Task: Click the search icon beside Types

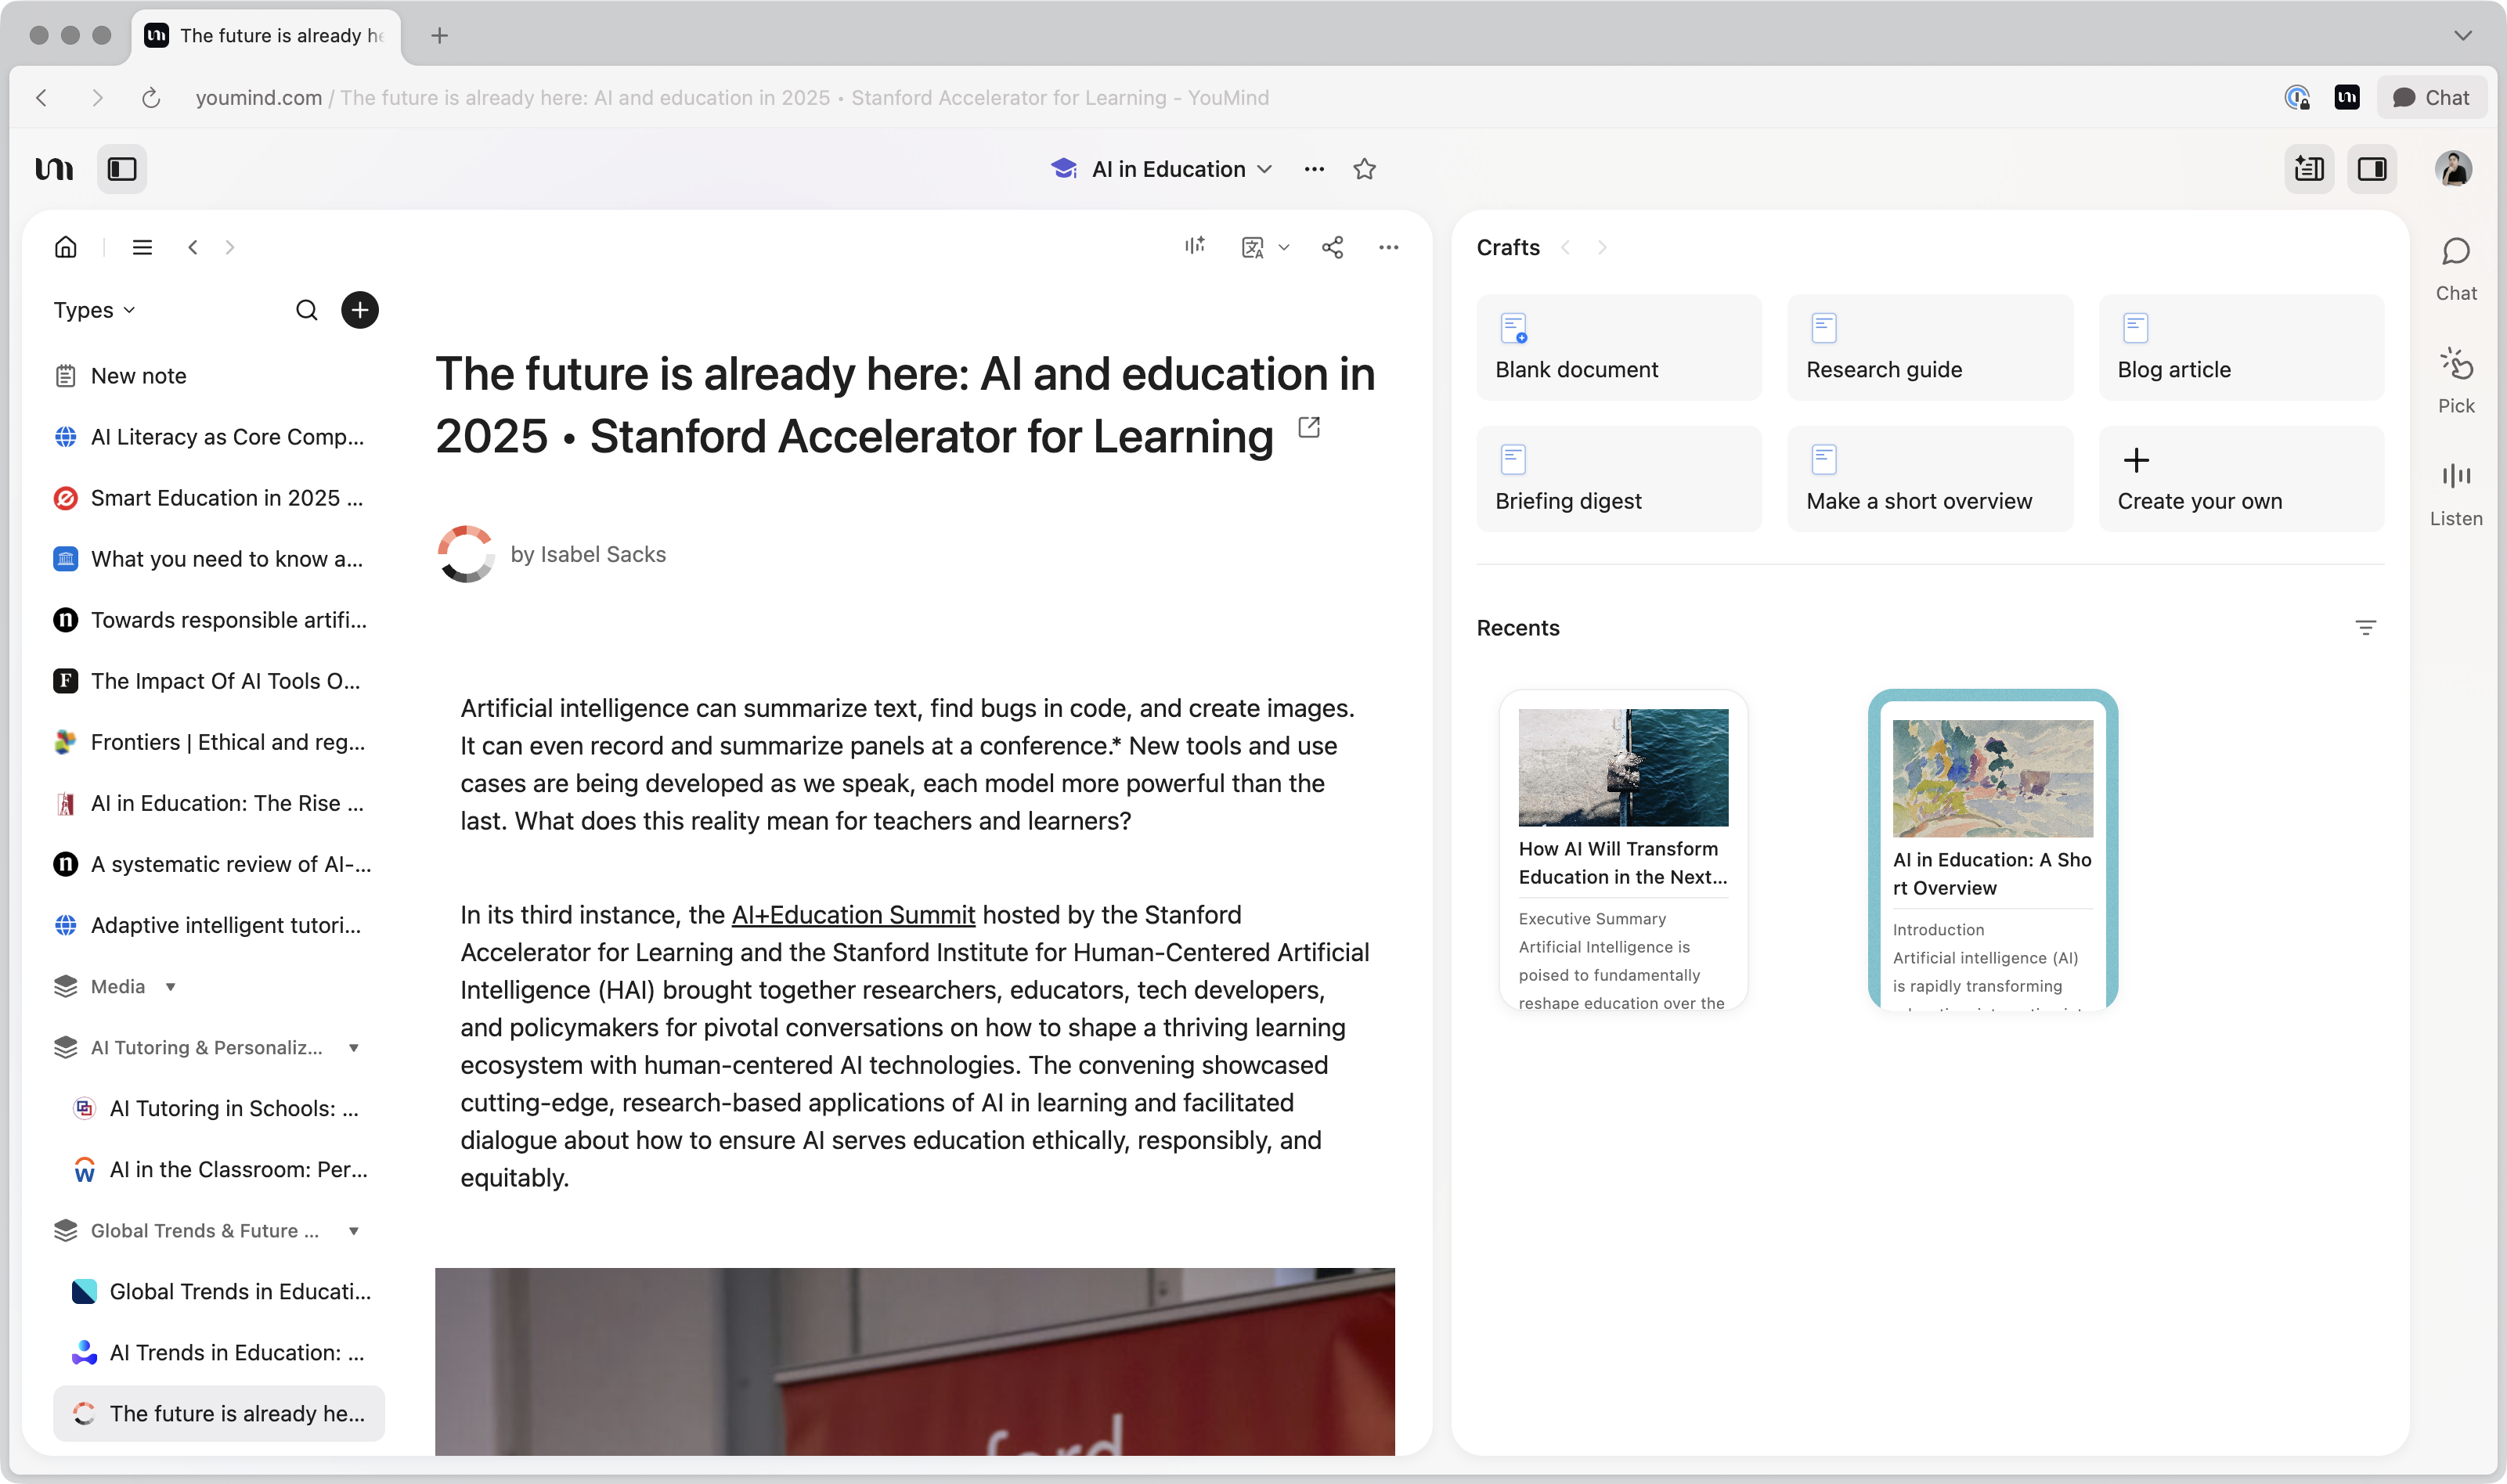Action: (x=306, y=310)
